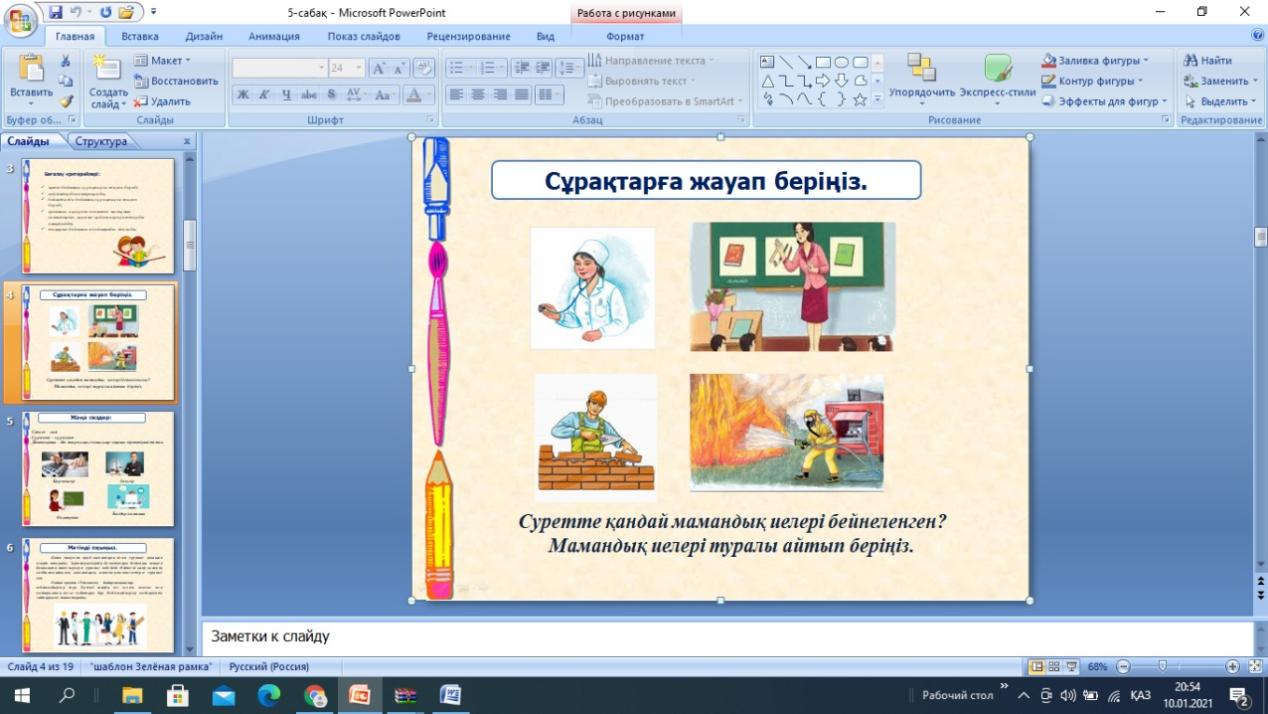
Task: Open the Экспресс-стили gallery
Action: point(997,81)
